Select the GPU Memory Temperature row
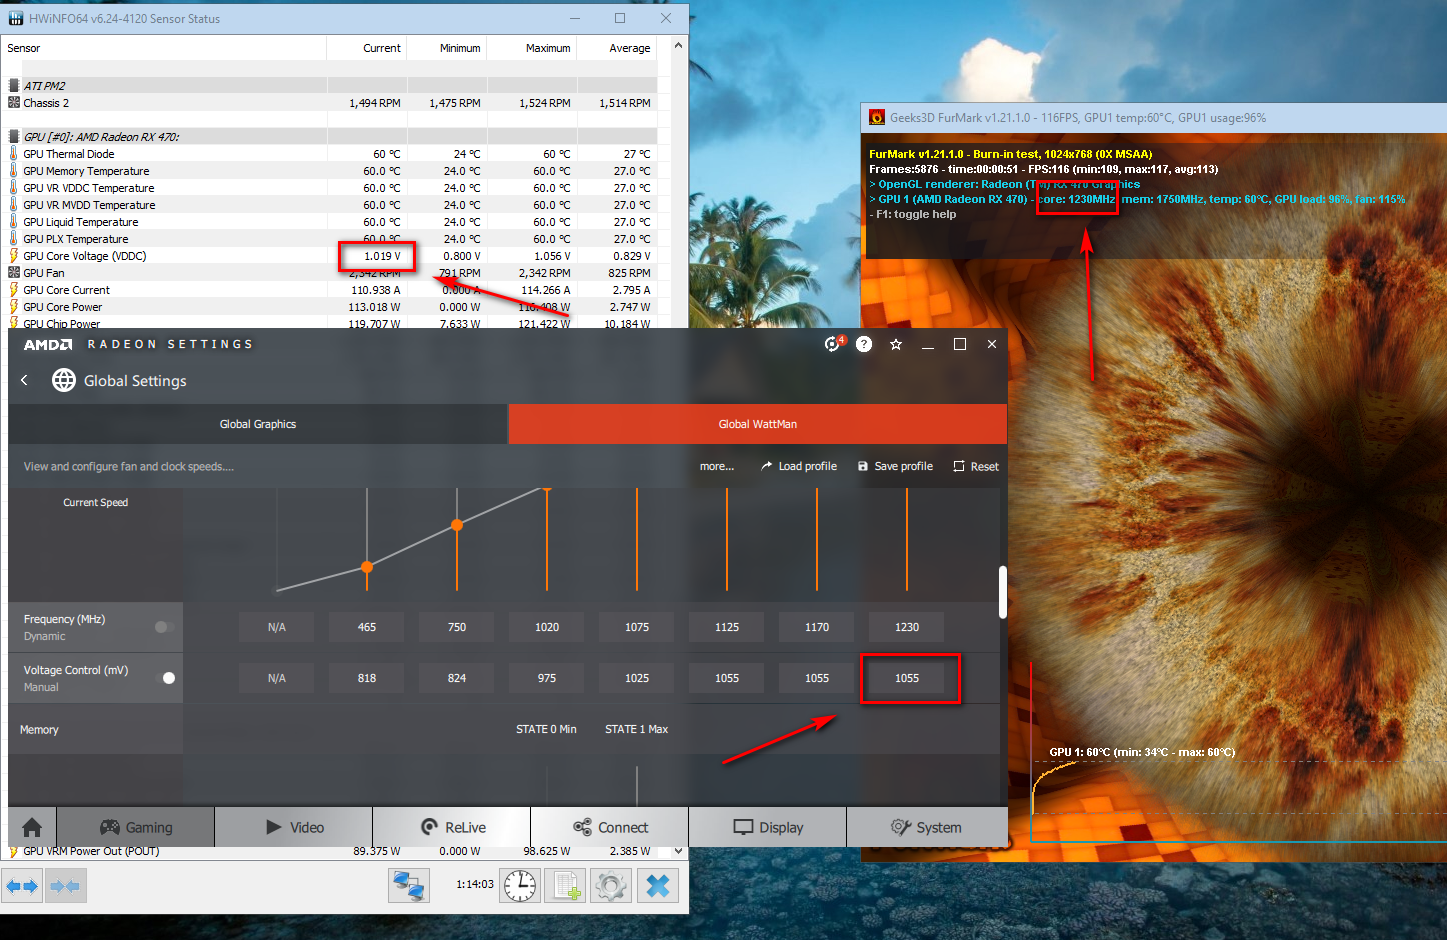The image size is (1447, 940). [330, 171]
